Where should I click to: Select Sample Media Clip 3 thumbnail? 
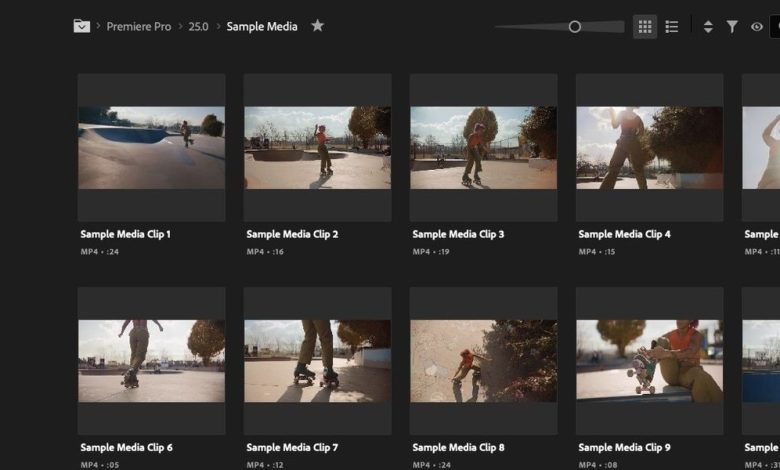tap(483, 148)
